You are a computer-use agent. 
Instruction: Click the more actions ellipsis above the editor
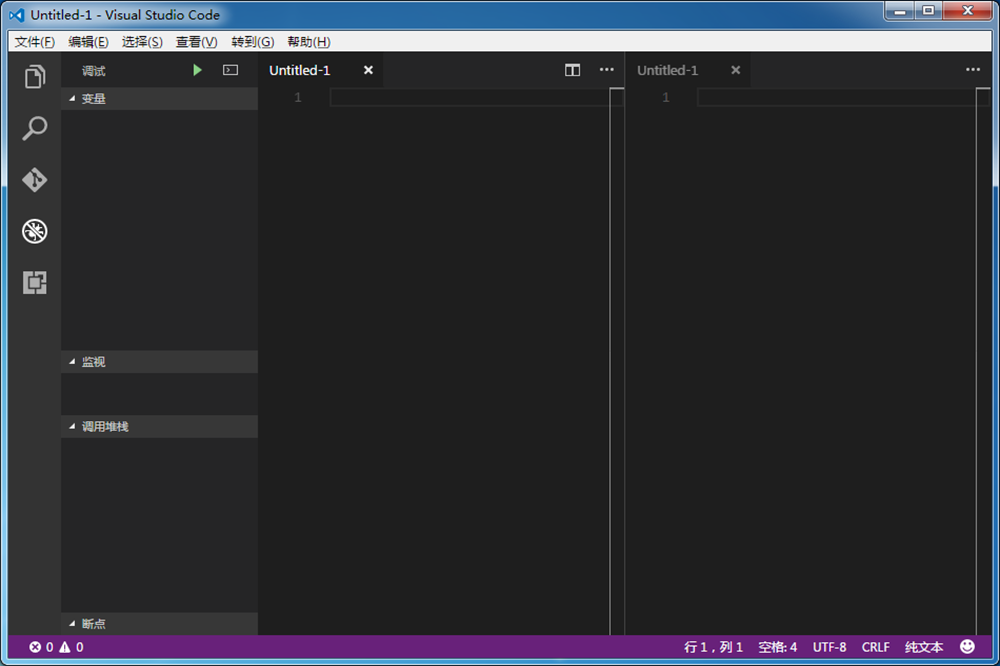point(606,70)
